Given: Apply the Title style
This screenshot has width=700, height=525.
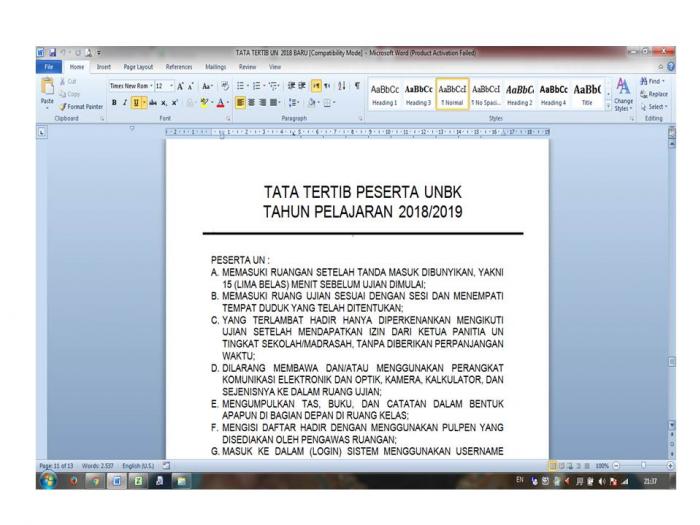Looking at the screenshot, I should pos(587,95).
